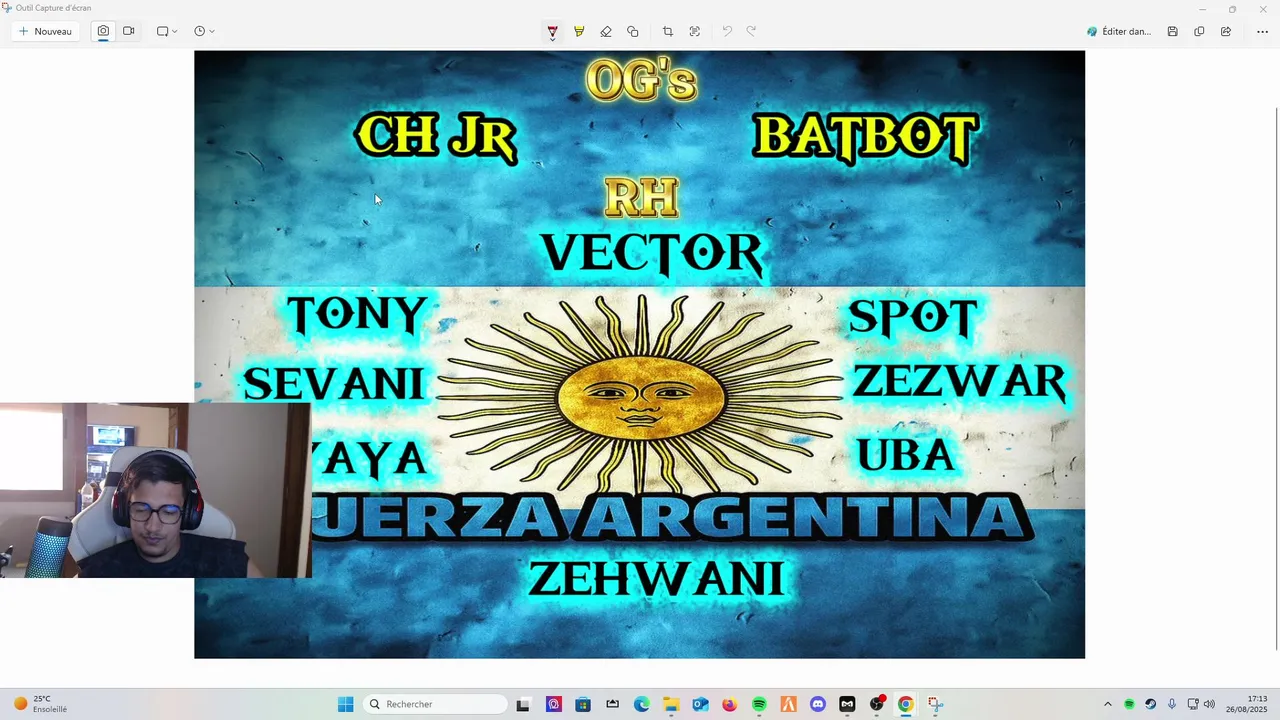Open File Explorer from the taskbar
1280x720 pixels.
point(671,704)
